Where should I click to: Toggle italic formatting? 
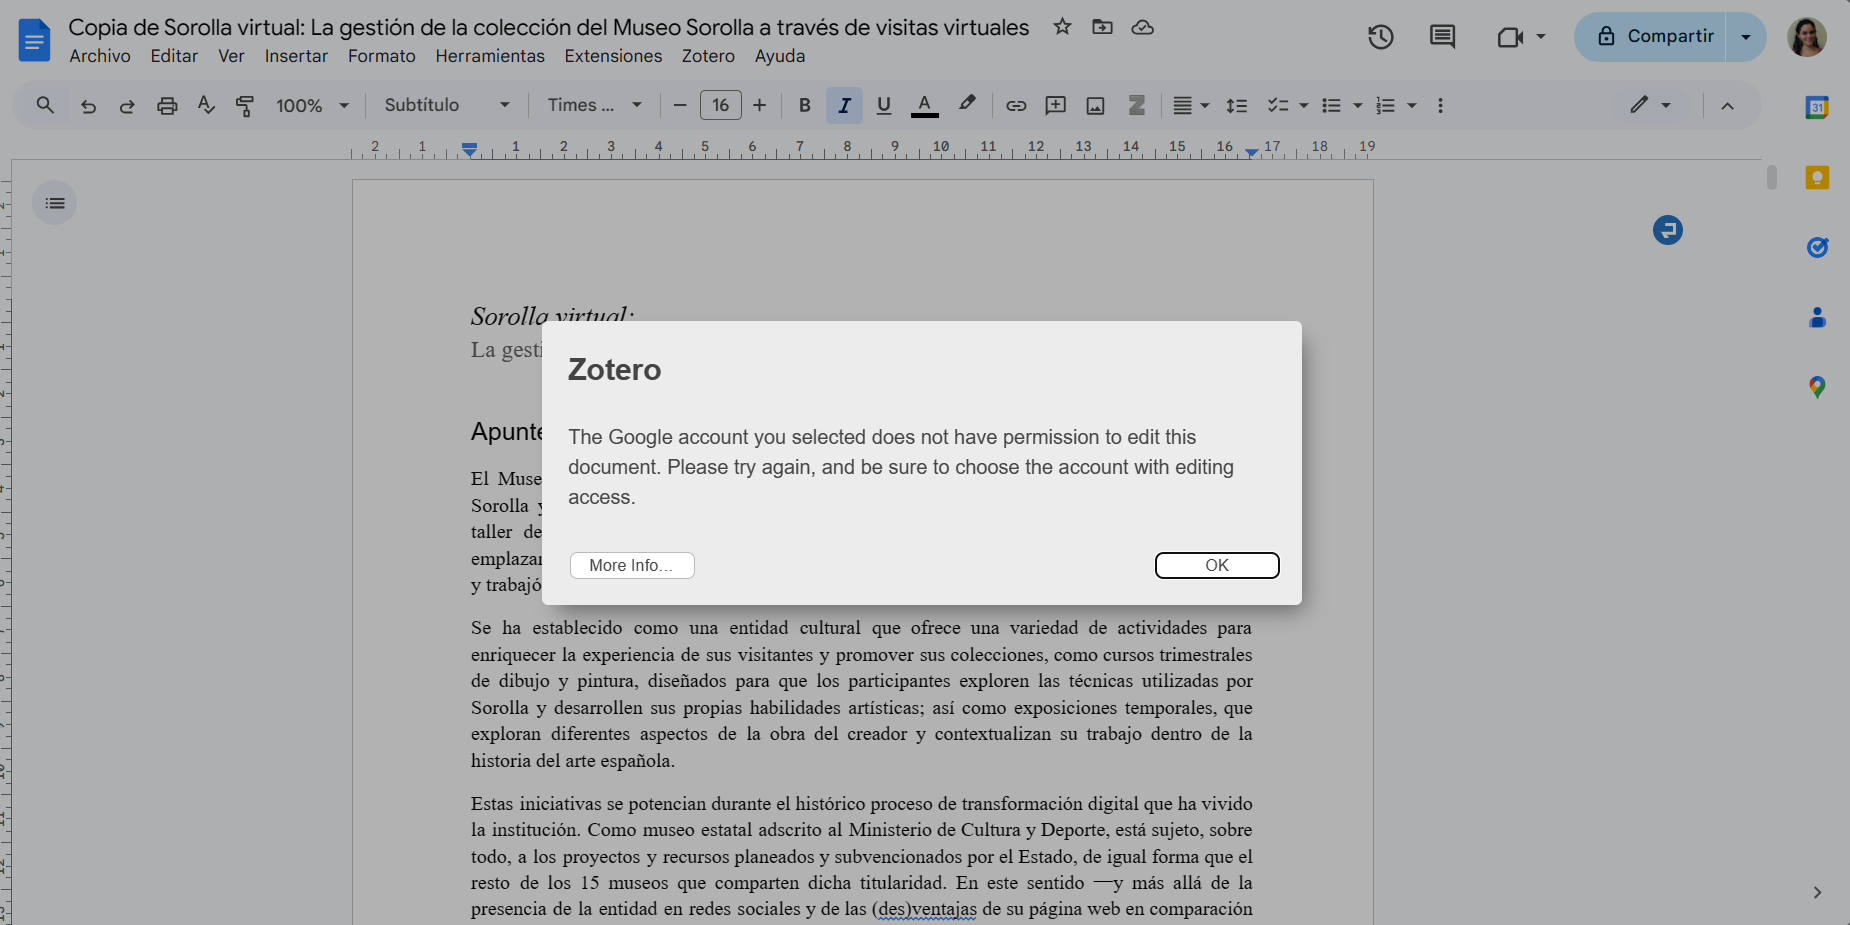844,105
